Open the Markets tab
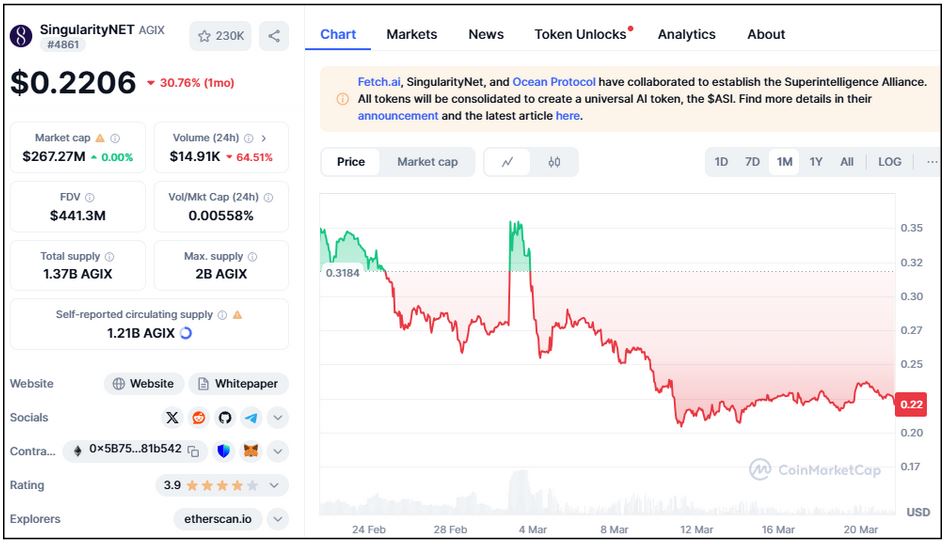Screen dimensions: 949x544 (x=412, y=34)
